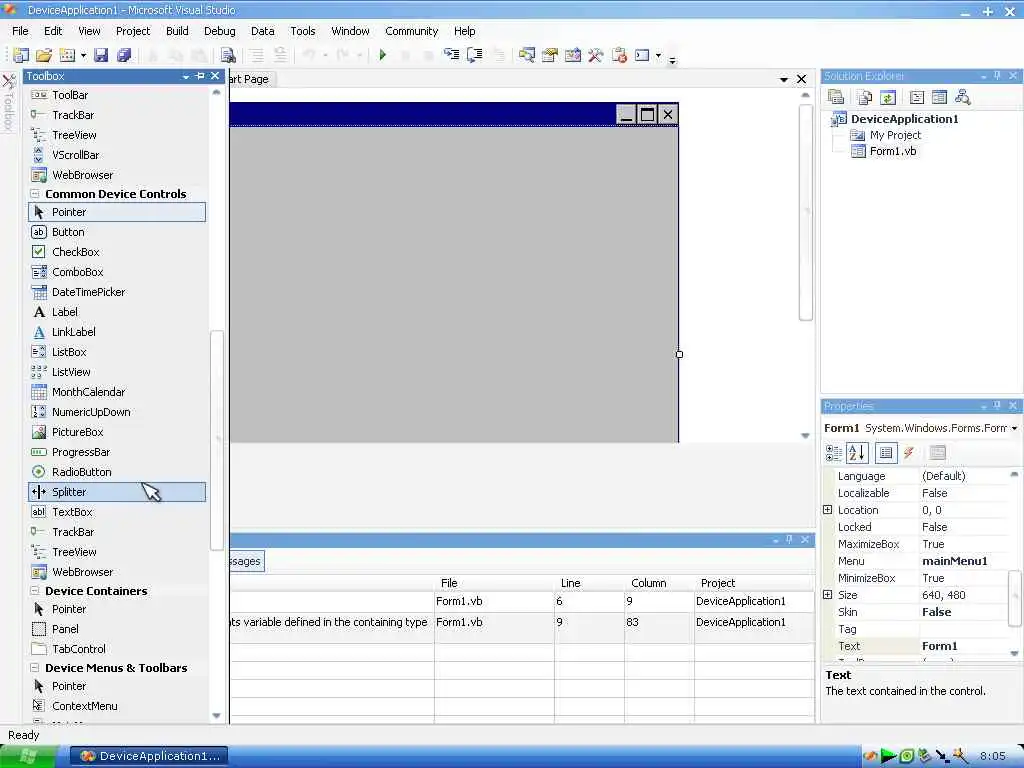Select the NumericUpDown control in Toolbox
Viewport: 1024px width, 768px height.
(x=117, y=412)
